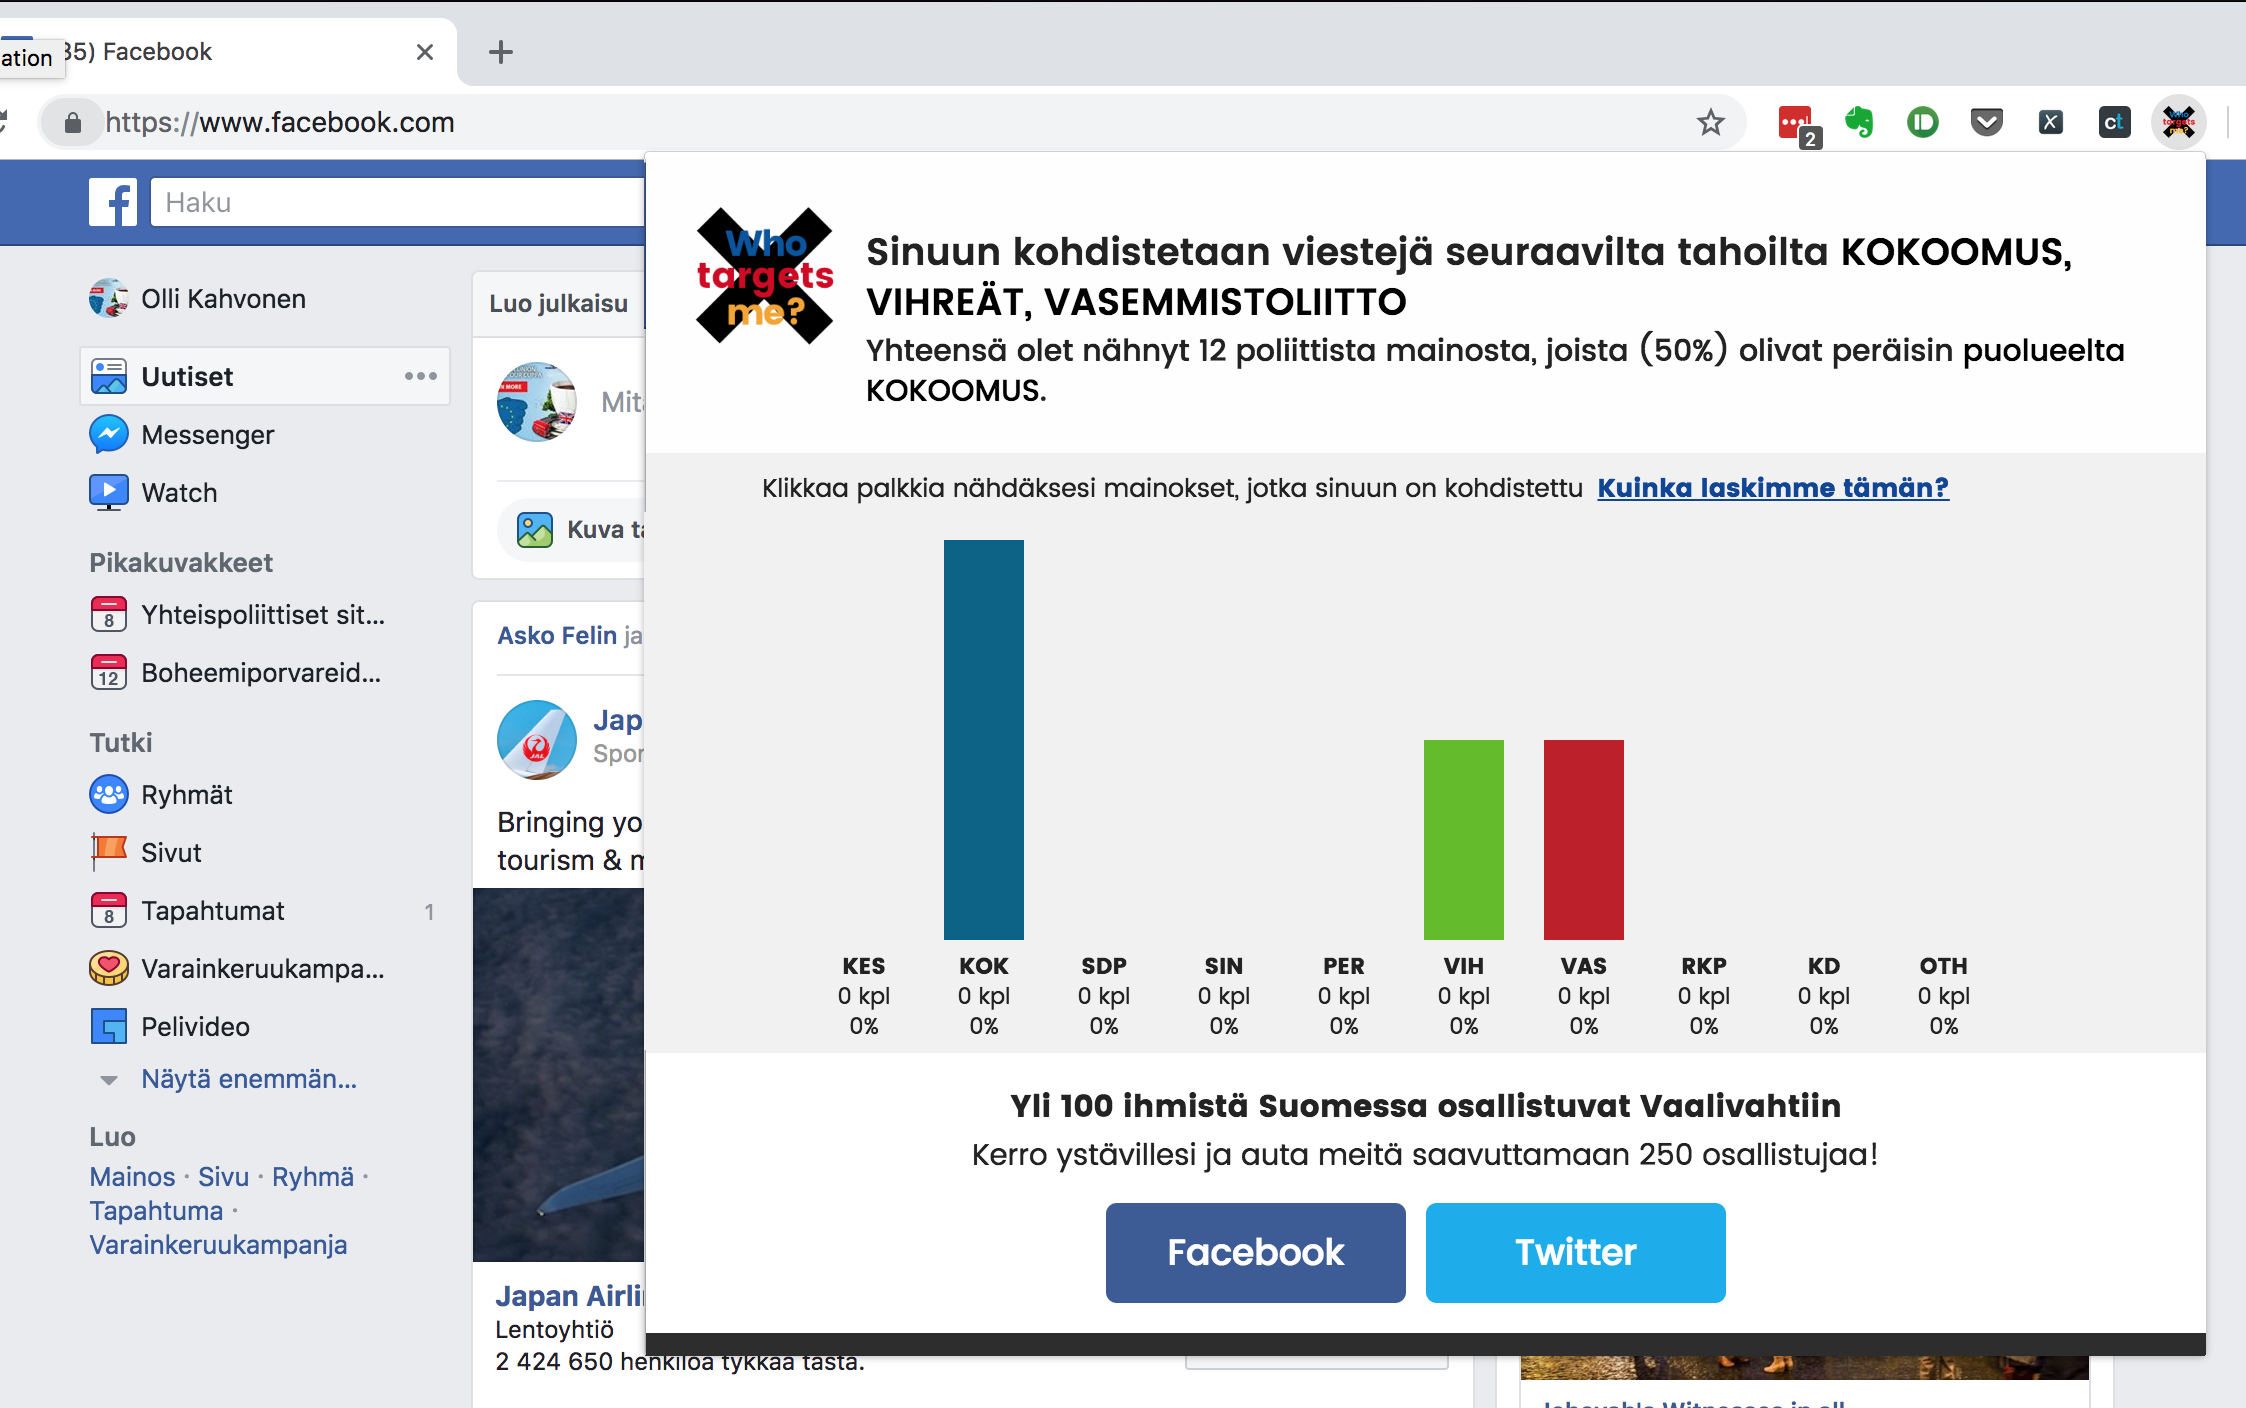2246x1408 pixels.
Task: Click the Tapahtuma create link
Action: click(x=156, y=1210)
